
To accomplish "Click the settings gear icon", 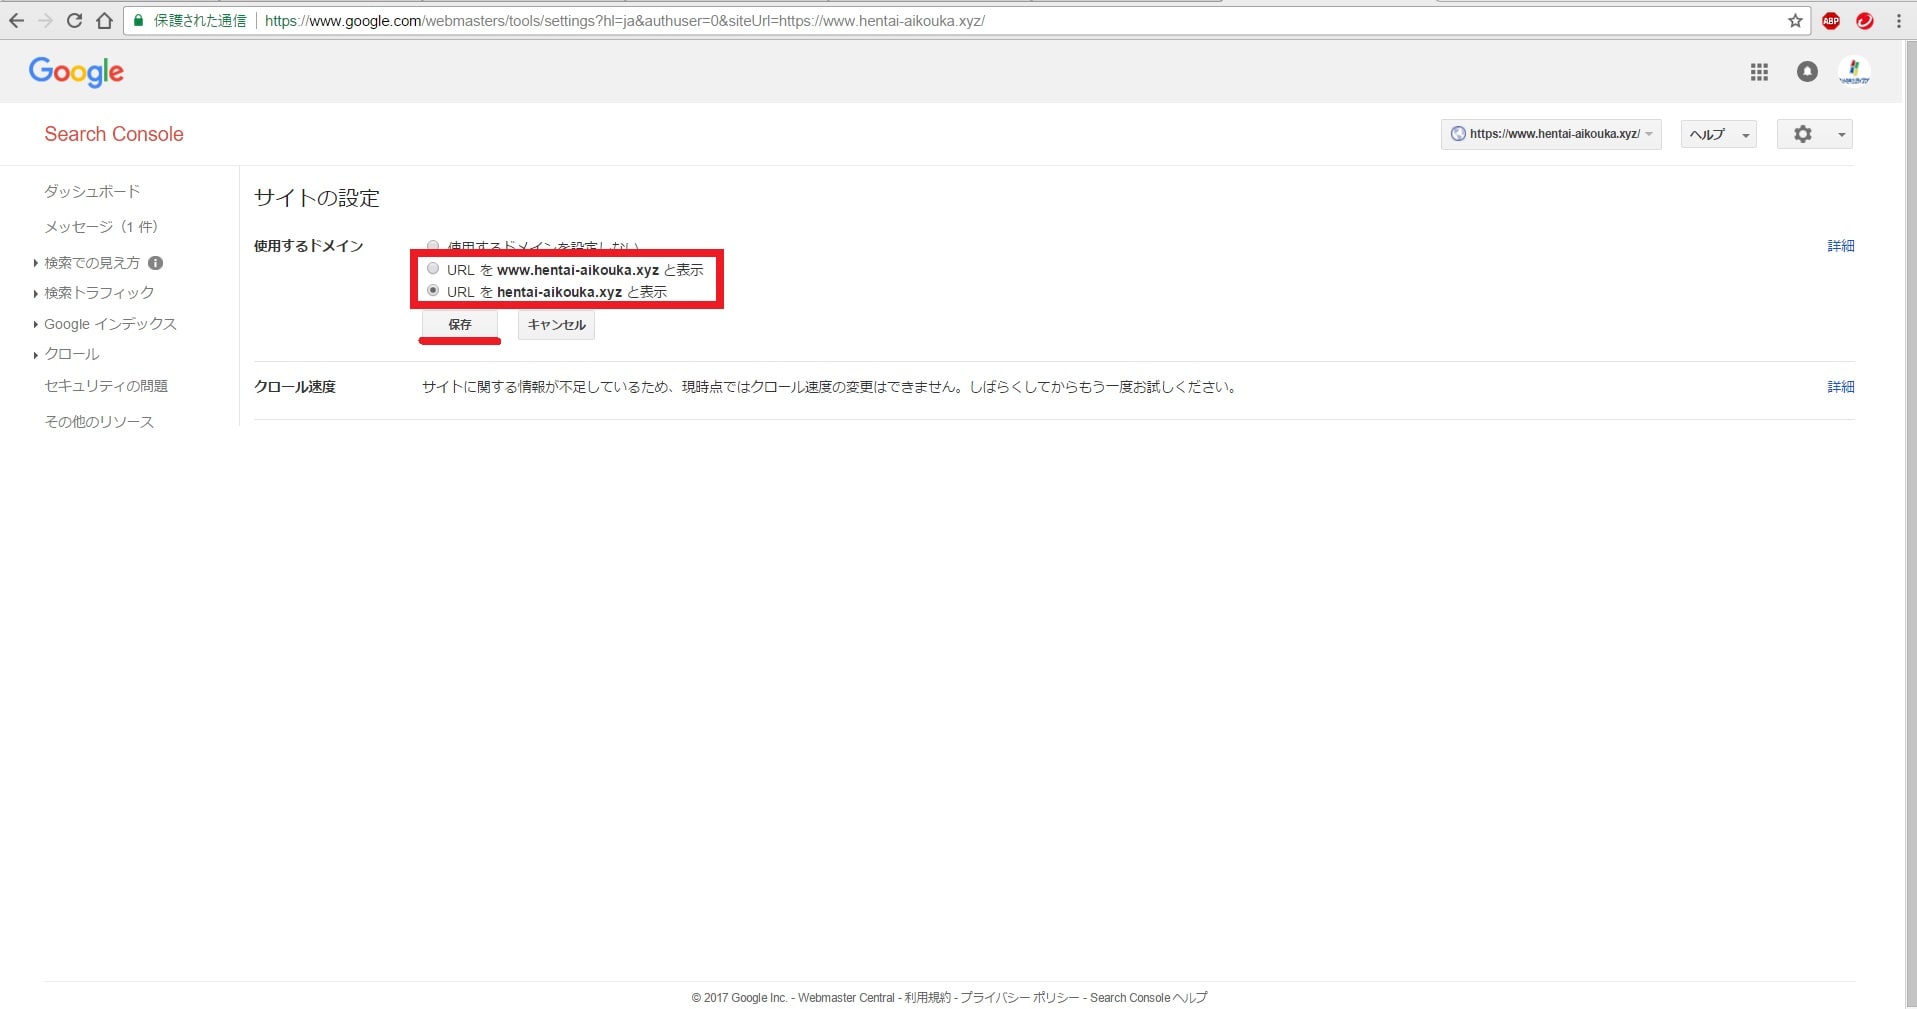I will [x=1802, y=134].
